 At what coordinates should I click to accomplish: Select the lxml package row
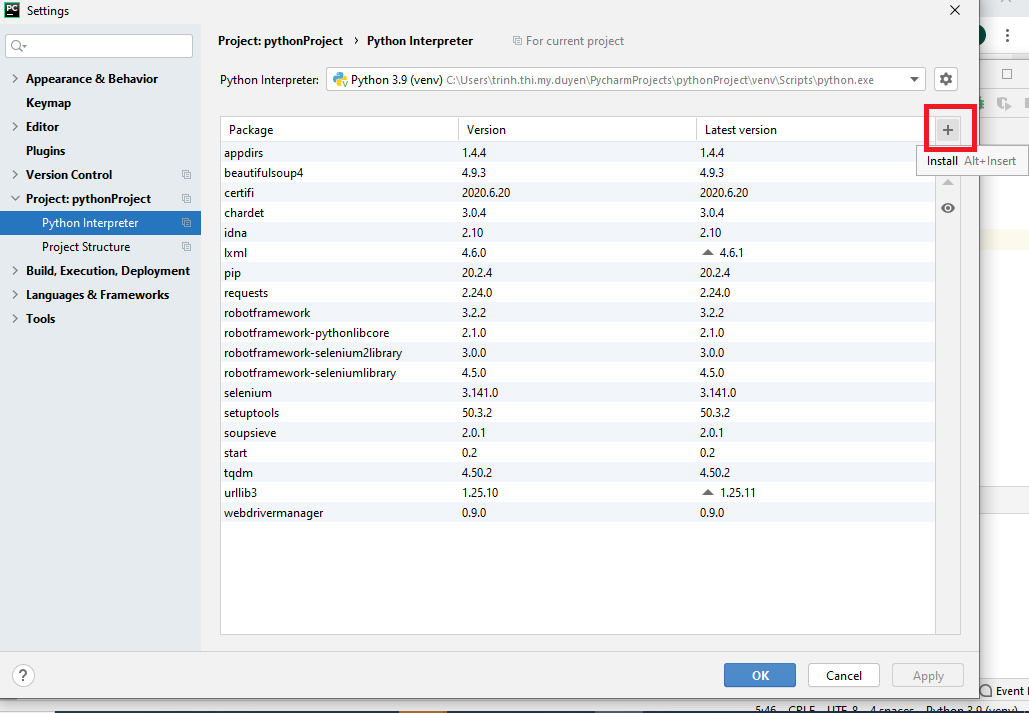pyautogui.click(x=578, y=253)
